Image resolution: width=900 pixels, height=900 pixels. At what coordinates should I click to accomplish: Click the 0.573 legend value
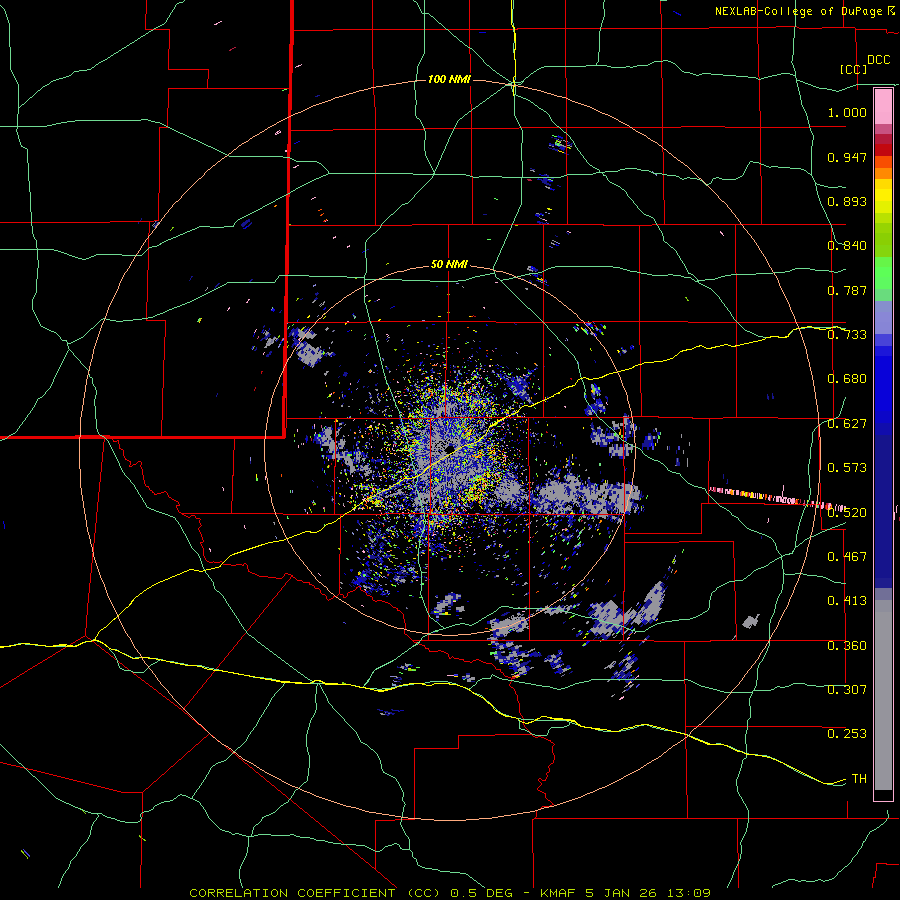847,468
